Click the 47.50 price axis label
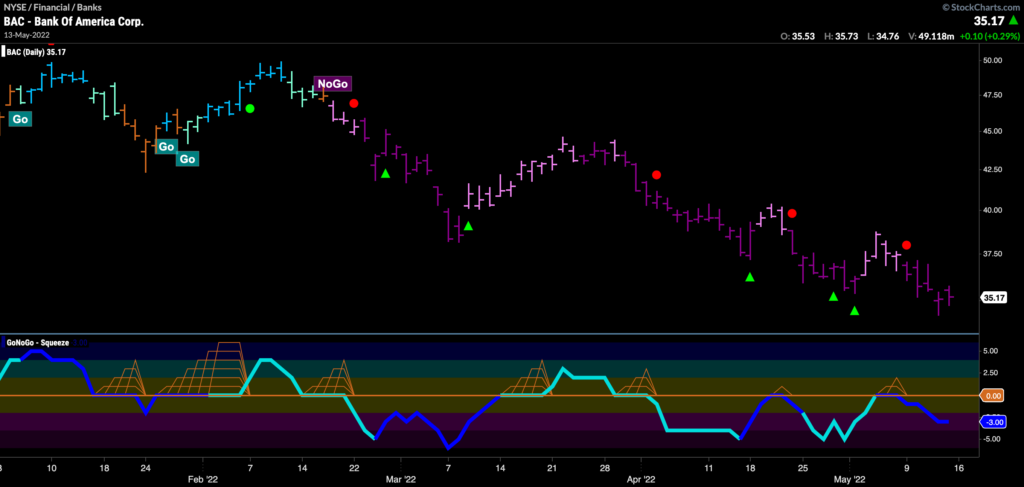Viewport: 1024px width, 487px height. tap(992, 95)
